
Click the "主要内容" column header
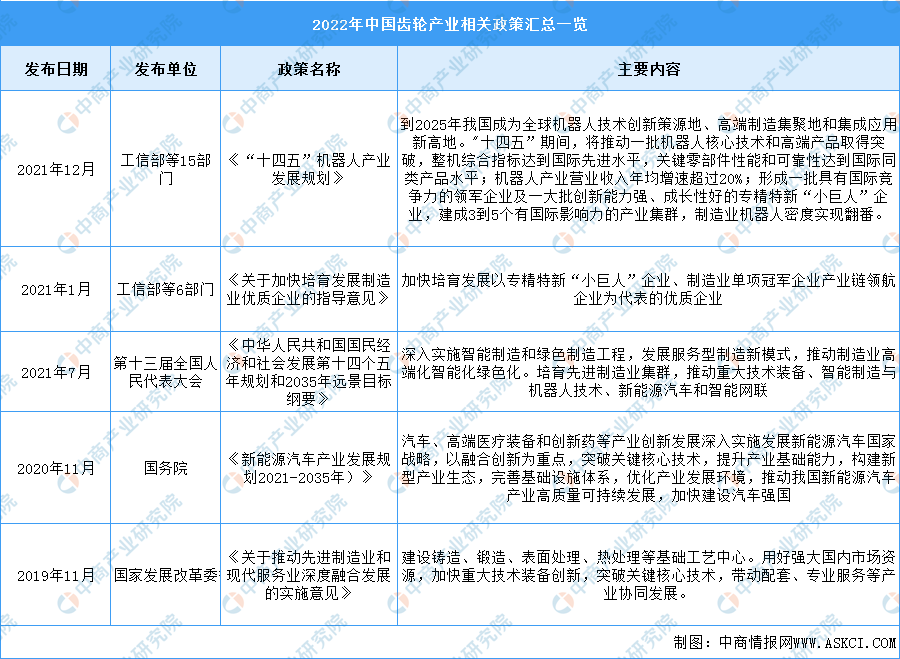[649, 69]
